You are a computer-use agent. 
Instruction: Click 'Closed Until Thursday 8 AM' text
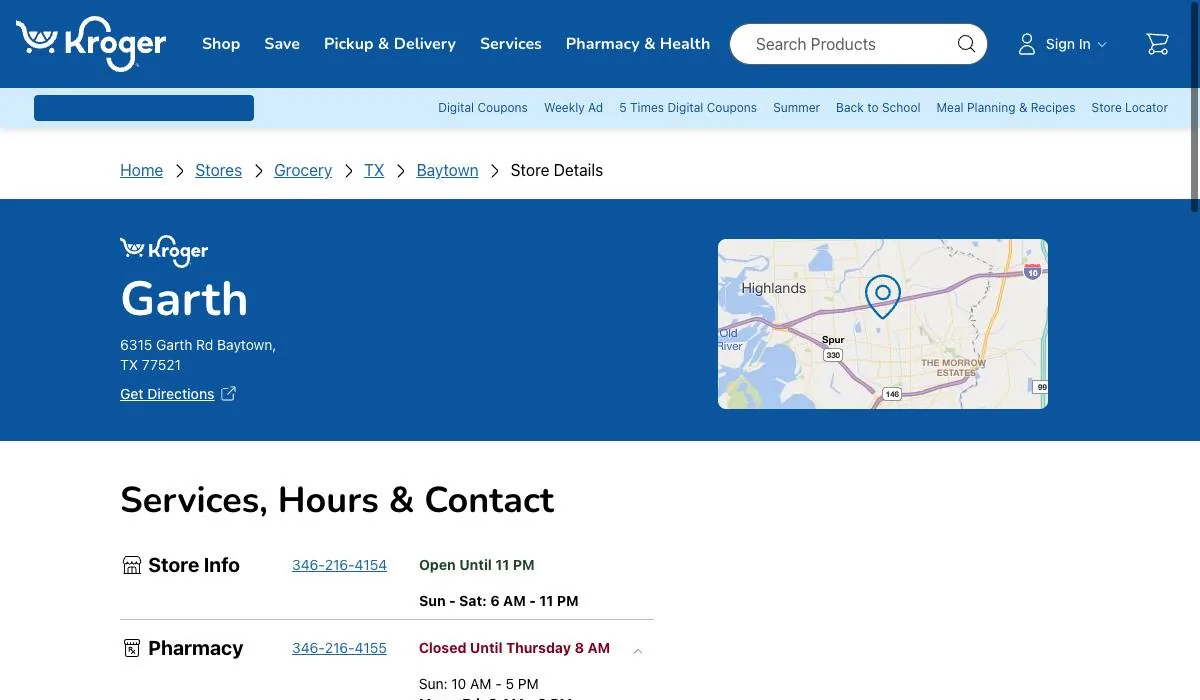[514, 648]
